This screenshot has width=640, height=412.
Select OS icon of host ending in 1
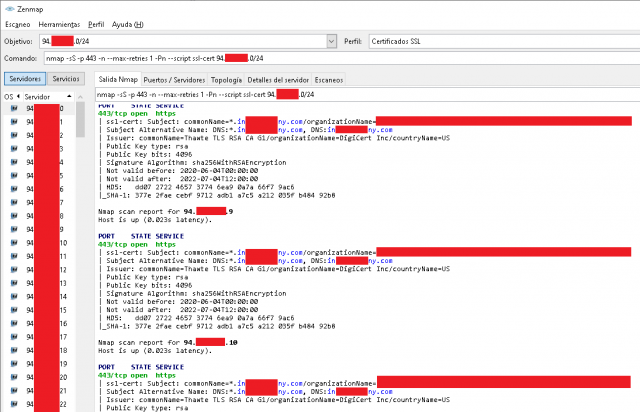coord(14,122)
